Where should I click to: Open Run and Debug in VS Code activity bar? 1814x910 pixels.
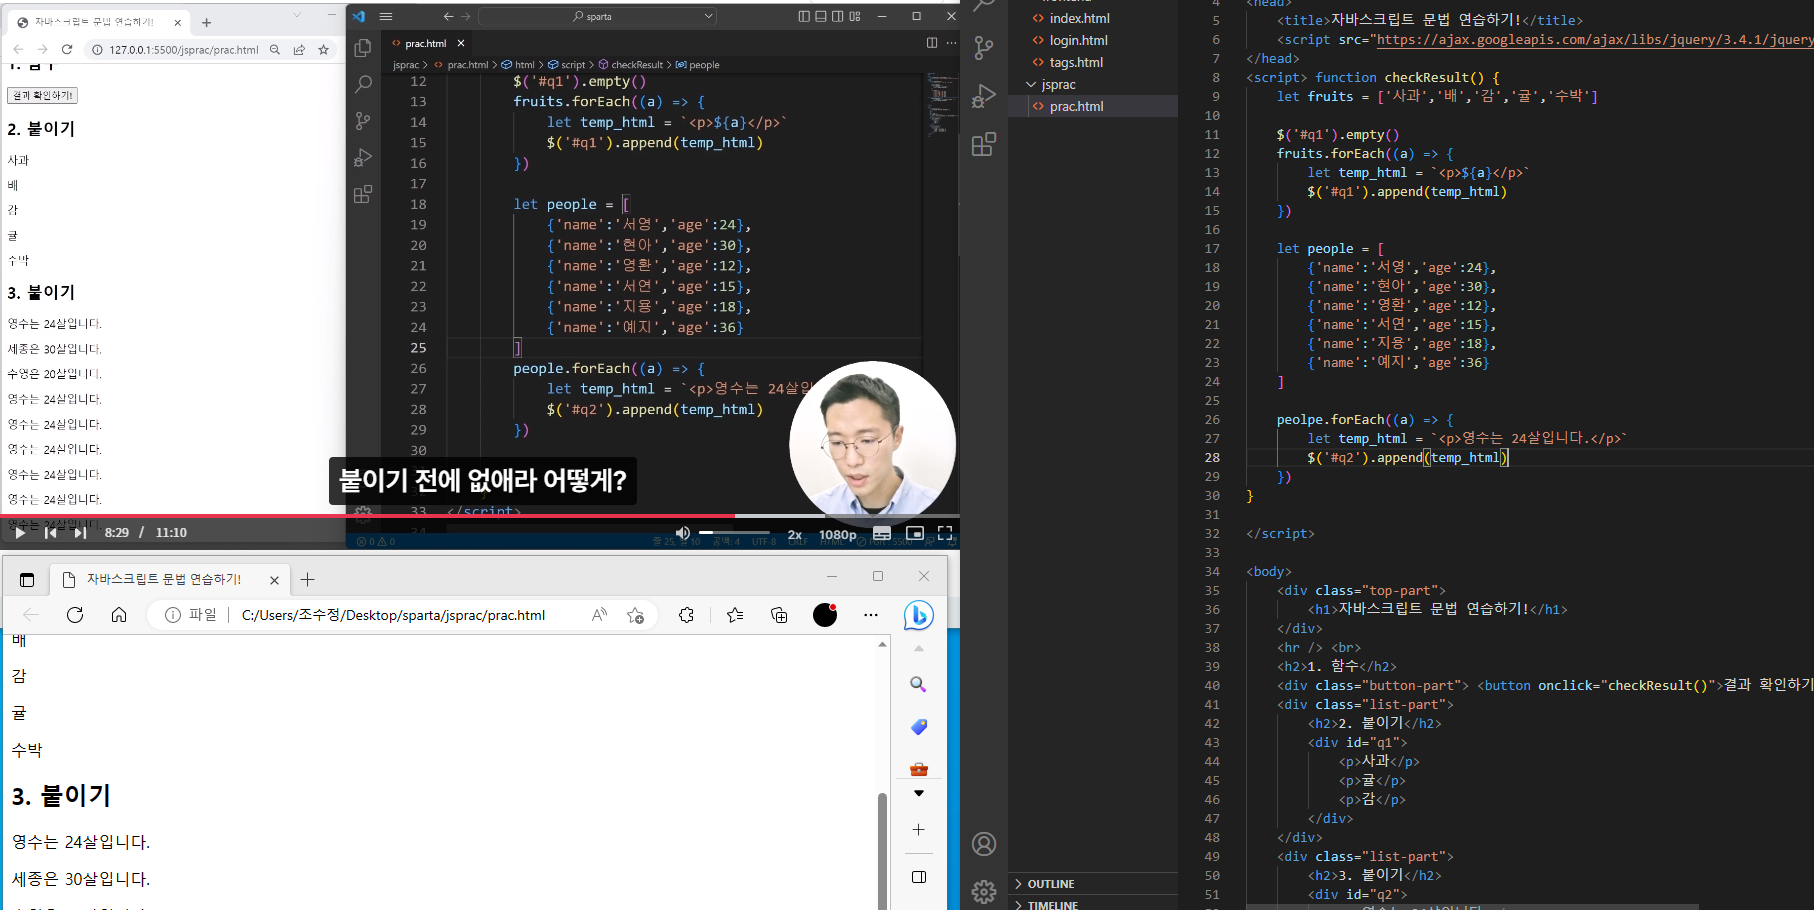click(x=984, y=96)
